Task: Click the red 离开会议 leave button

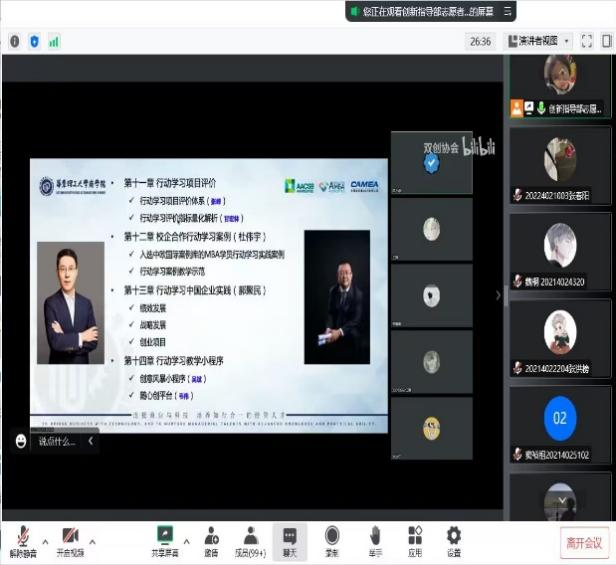Action: [x=584, y=543]
